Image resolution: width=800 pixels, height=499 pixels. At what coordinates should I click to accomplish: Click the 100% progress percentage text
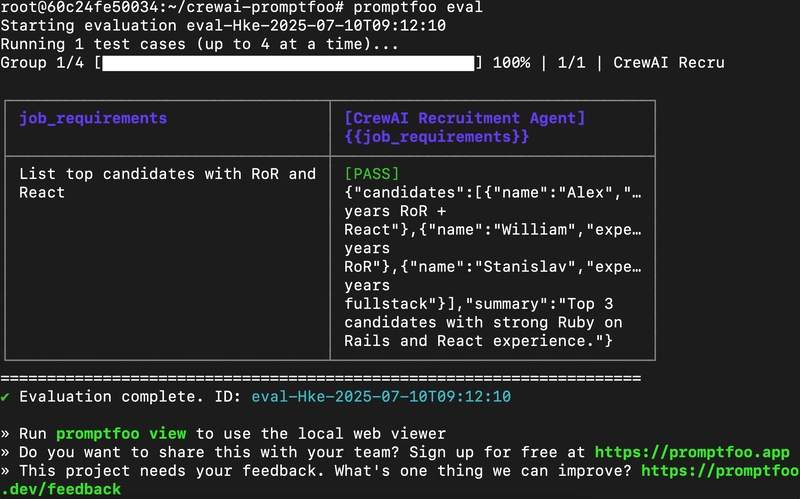tap(511, 63)
